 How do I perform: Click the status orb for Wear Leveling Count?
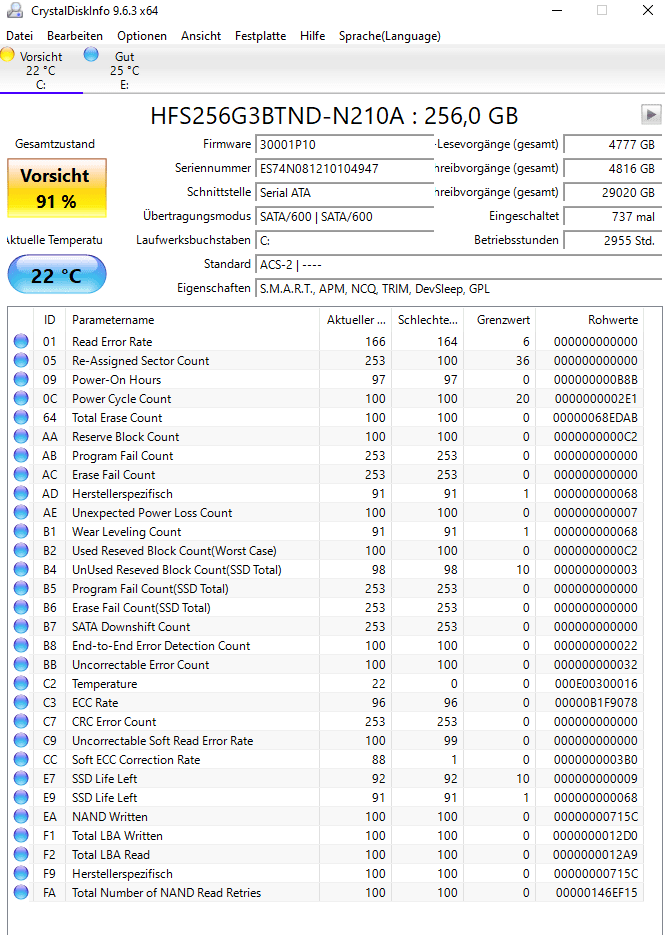click(21, 532)
